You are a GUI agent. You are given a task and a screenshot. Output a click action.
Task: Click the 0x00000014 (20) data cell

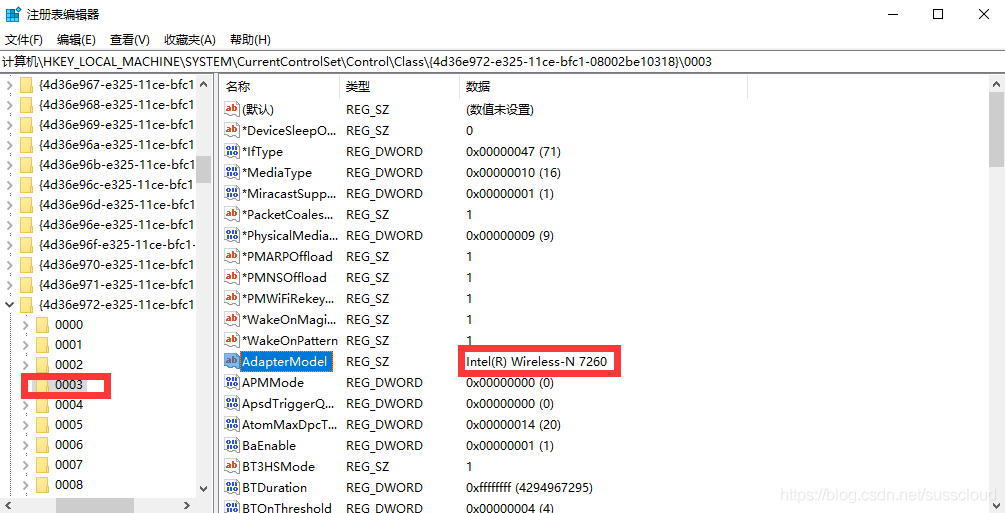[x=513, y=425]
